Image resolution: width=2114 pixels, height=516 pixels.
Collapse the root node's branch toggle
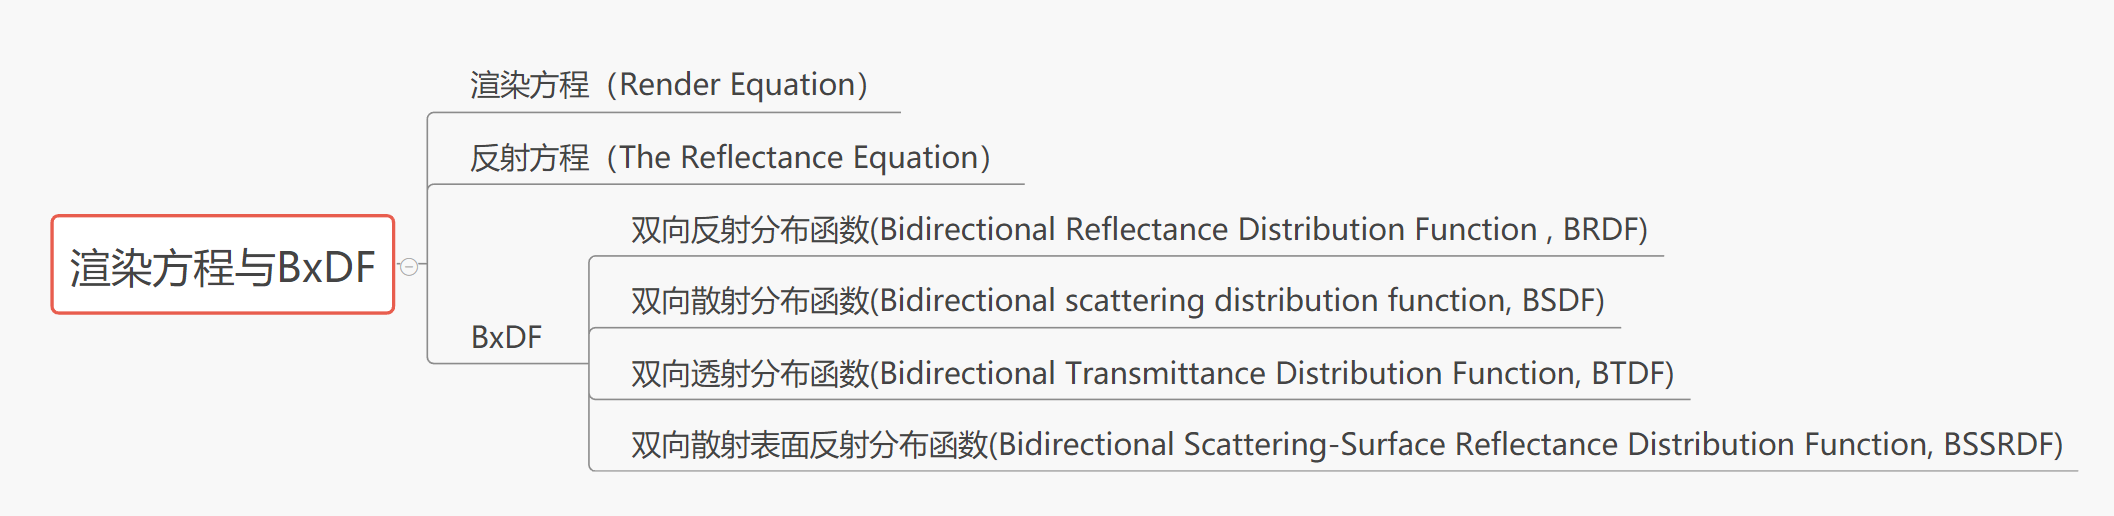point(408,266)
